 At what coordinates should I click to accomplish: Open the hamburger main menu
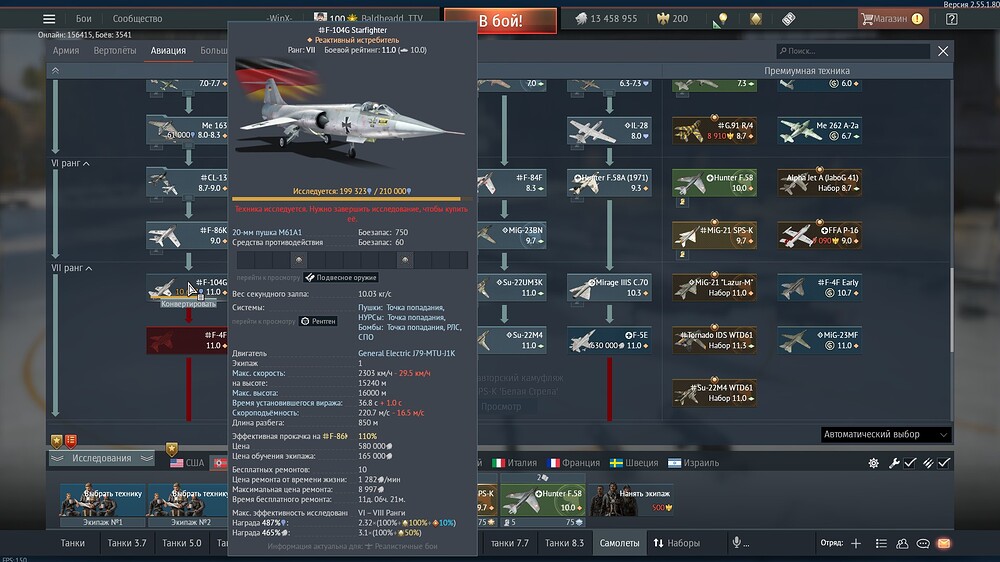click(49, 18)
